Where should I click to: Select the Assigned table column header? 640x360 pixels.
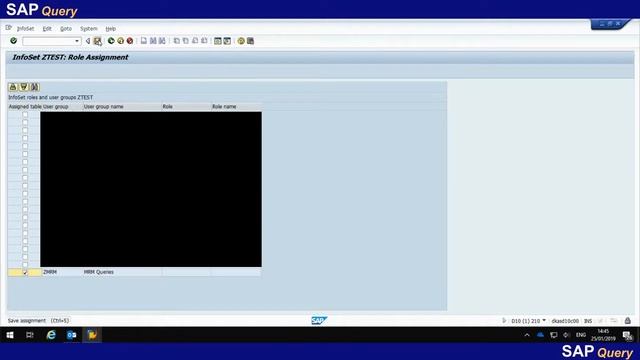point(24,107)
